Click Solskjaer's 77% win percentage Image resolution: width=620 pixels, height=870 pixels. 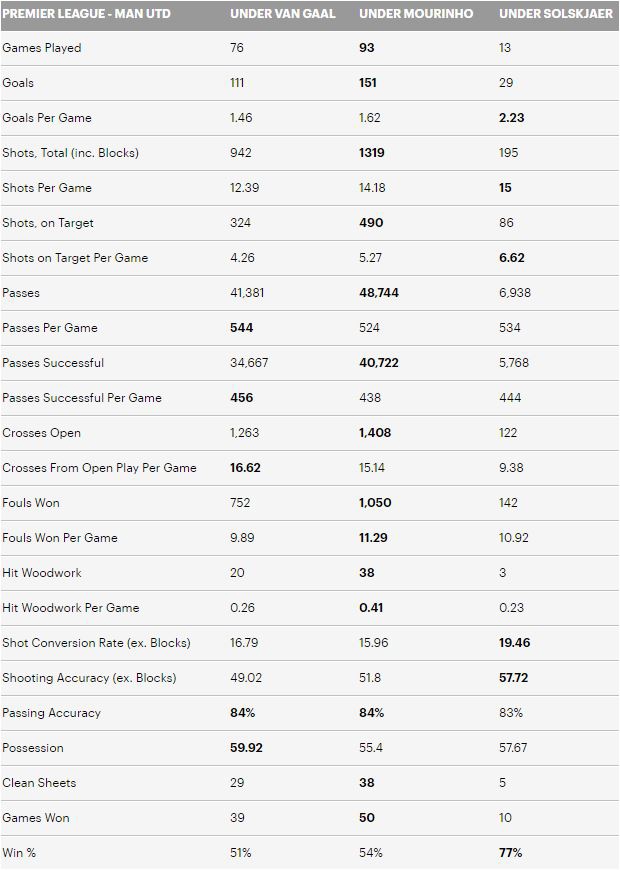510,853
